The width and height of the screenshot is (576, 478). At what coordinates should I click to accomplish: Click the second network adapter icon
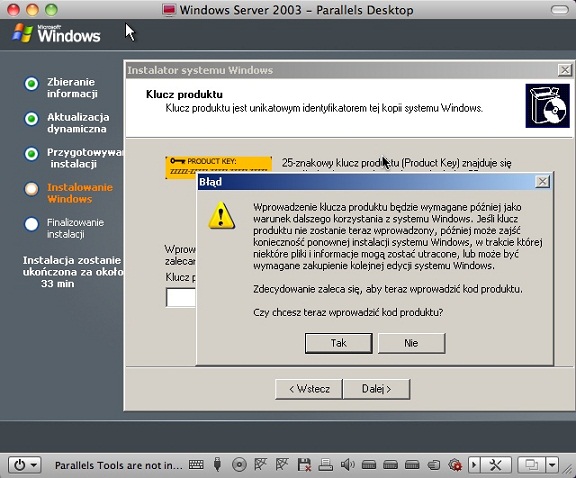(282, 465)
